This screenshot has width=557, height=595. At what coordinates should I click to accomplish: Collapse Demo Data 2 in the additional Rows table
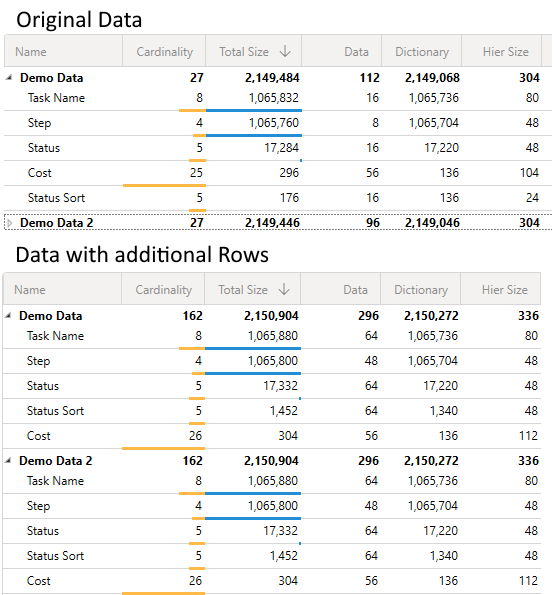(x=8, y=461)
